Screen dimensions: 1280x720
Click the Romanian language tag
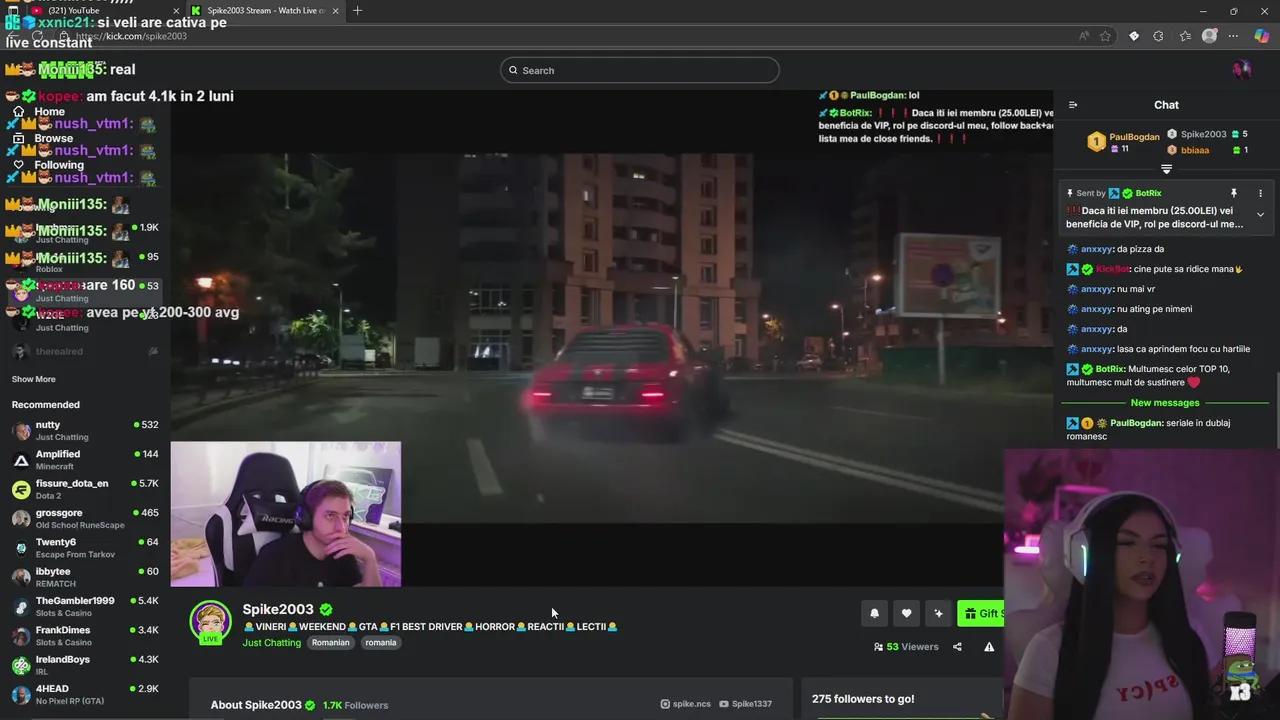[330, 643]
